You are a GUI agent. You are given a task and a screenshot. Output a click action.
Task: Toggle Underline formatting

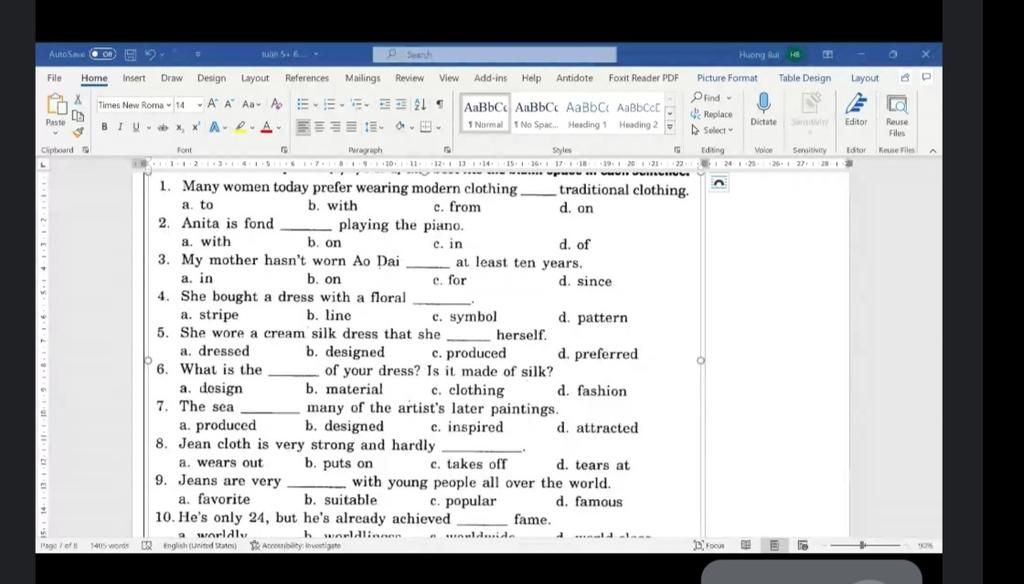[x=136, y=127]
